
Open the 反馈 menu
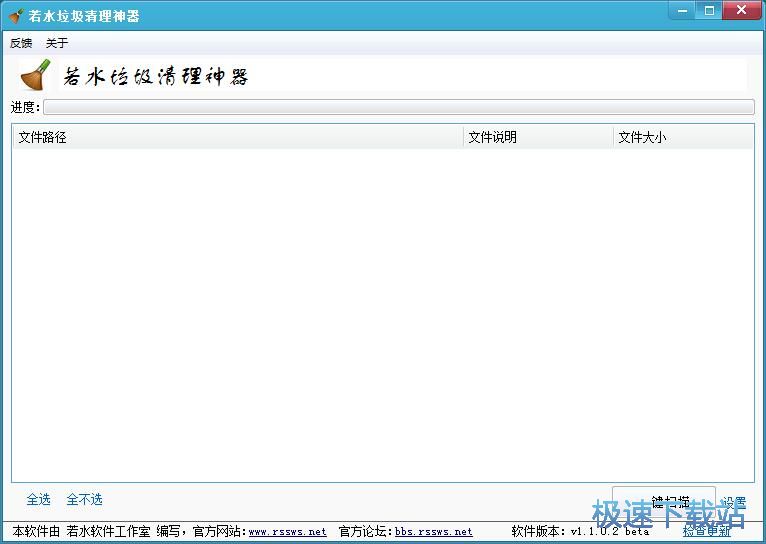21,43
